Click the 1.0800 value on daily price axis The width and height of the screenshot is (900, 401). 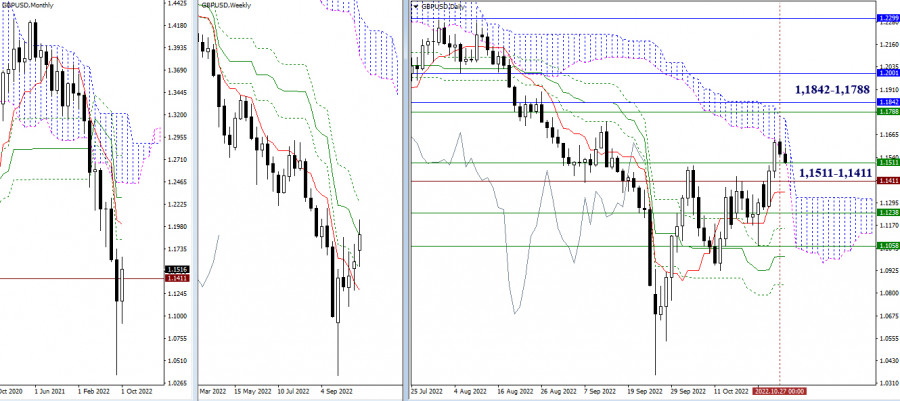[889, 293]
